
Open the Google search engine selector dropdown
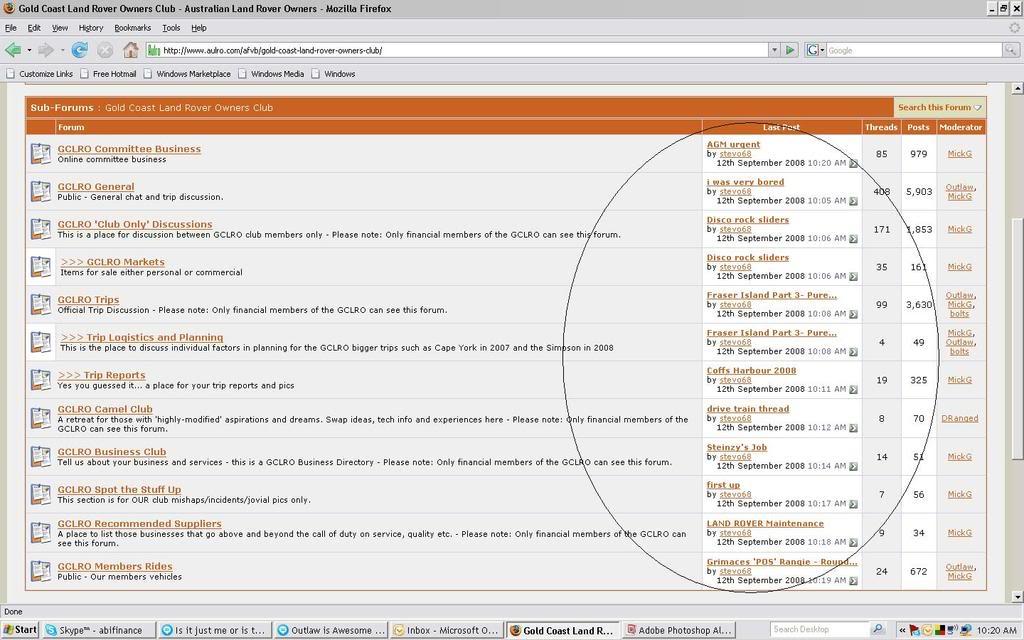(815, 49)
